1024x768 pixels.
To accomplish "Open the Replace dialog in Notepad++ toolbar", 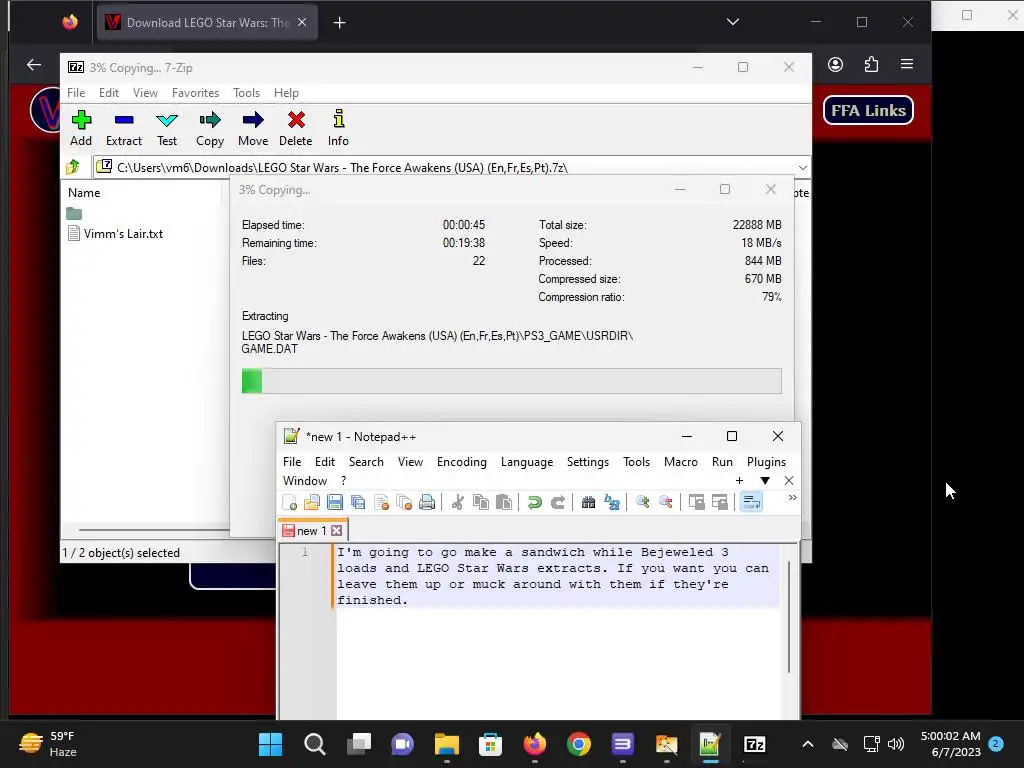I will point(612,502).
